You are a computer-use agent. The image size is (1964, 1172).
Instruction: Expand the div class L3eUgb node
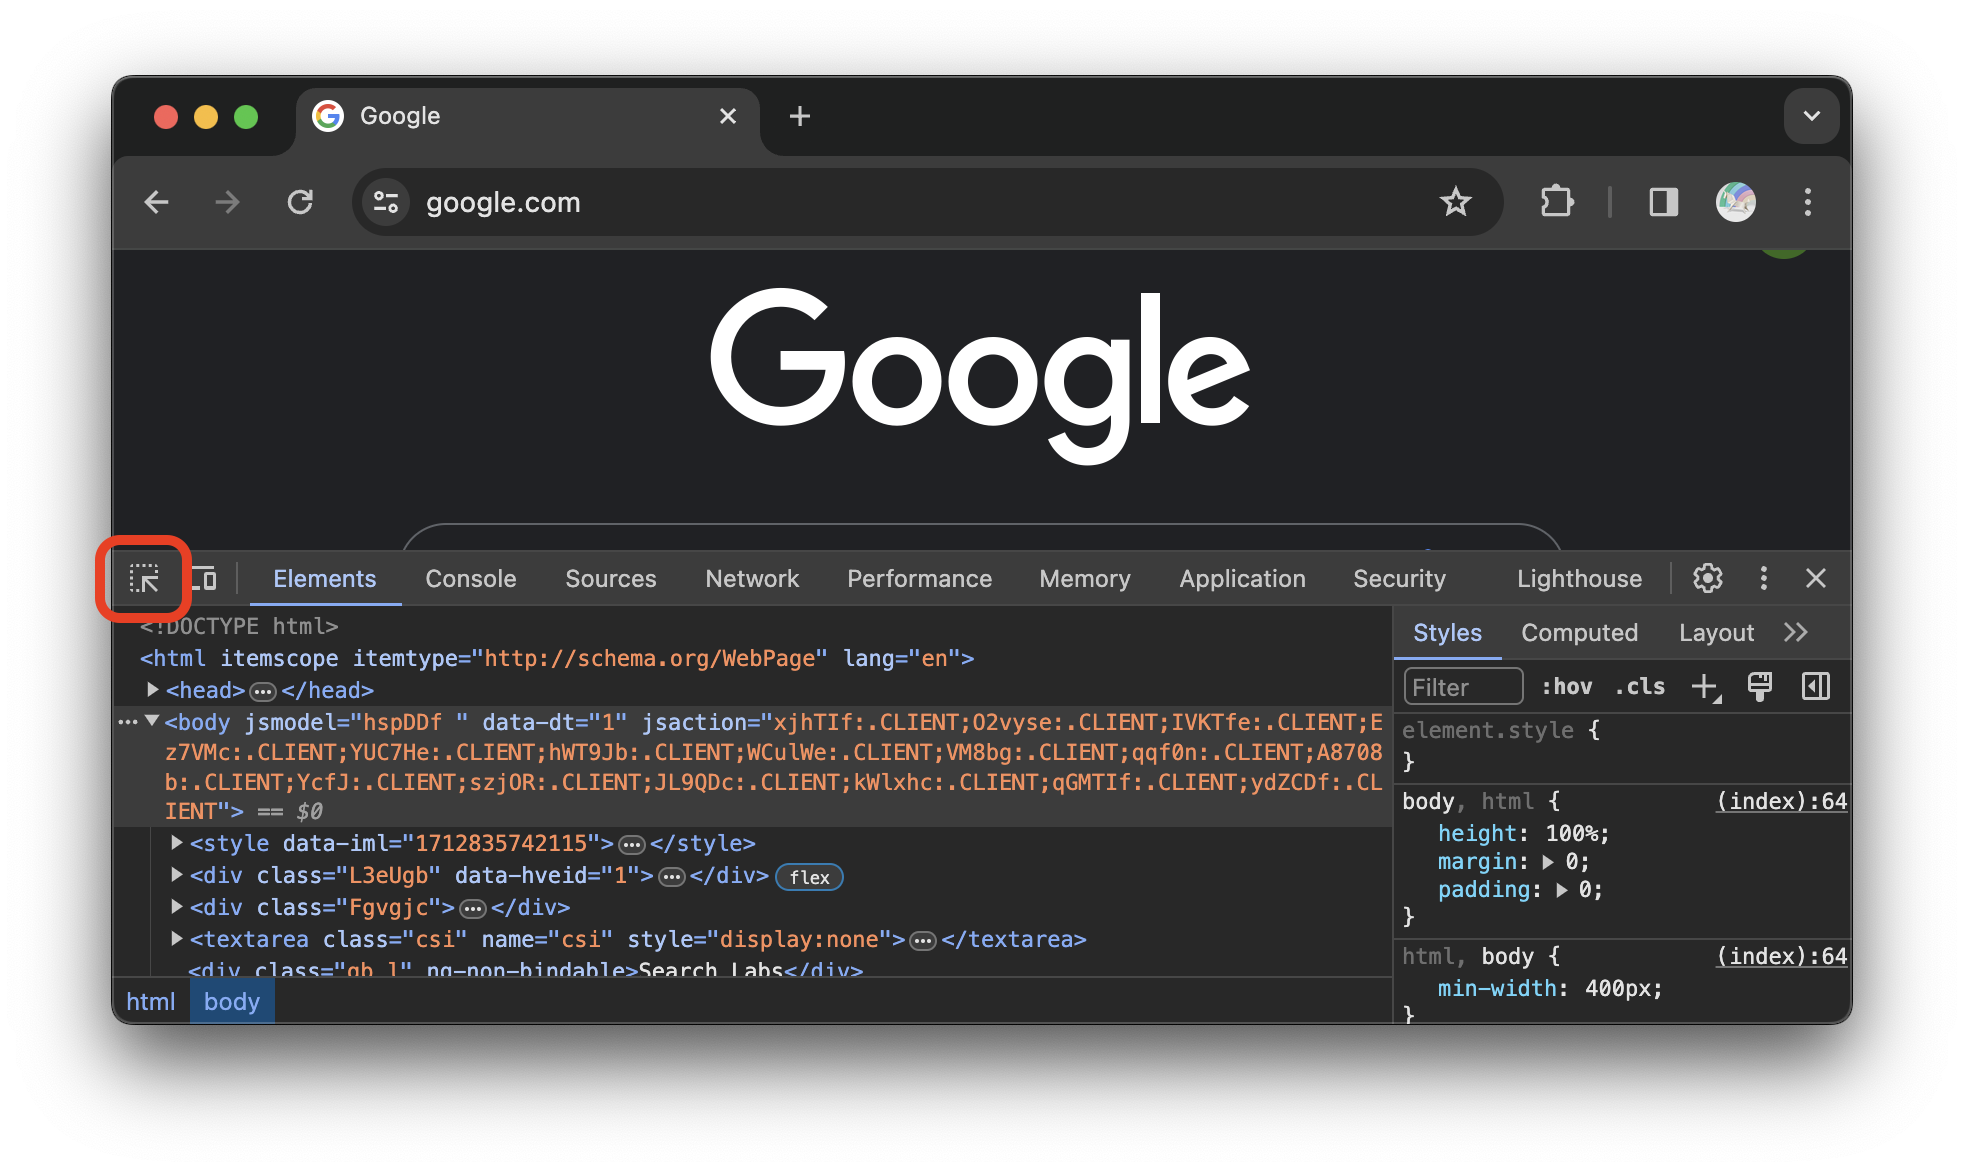[x=177, y=874]
